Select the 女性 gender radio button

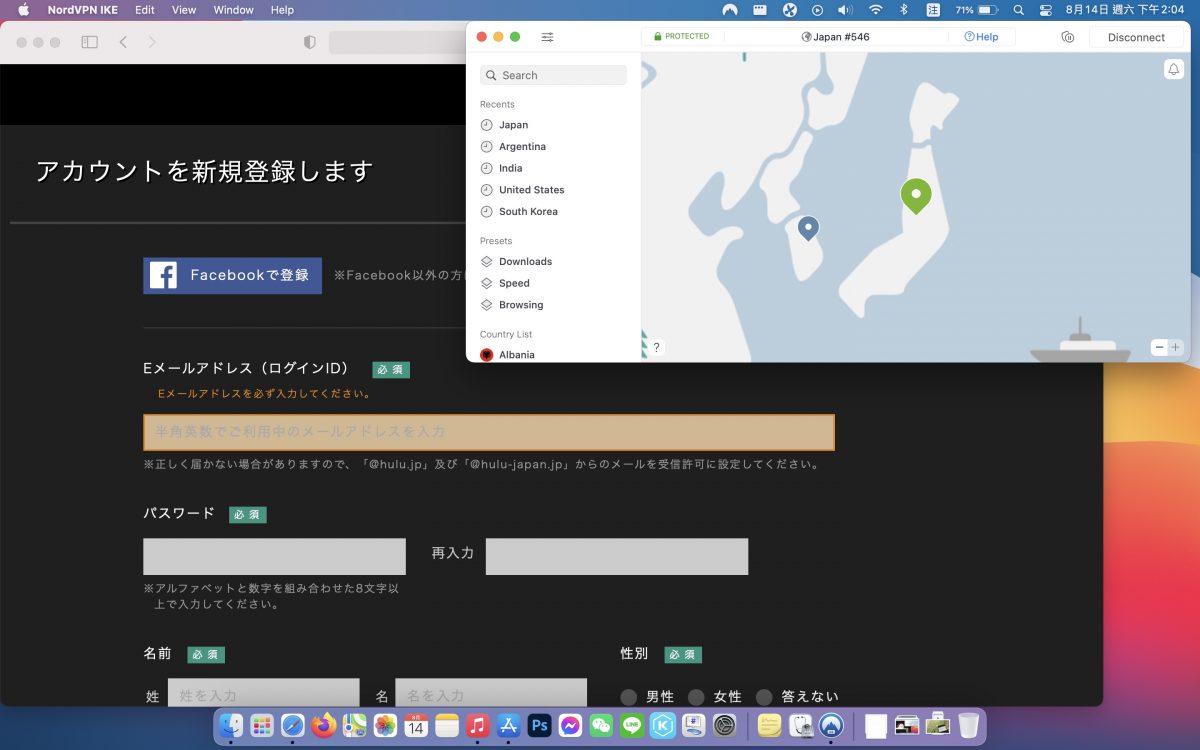pos(696,697)
